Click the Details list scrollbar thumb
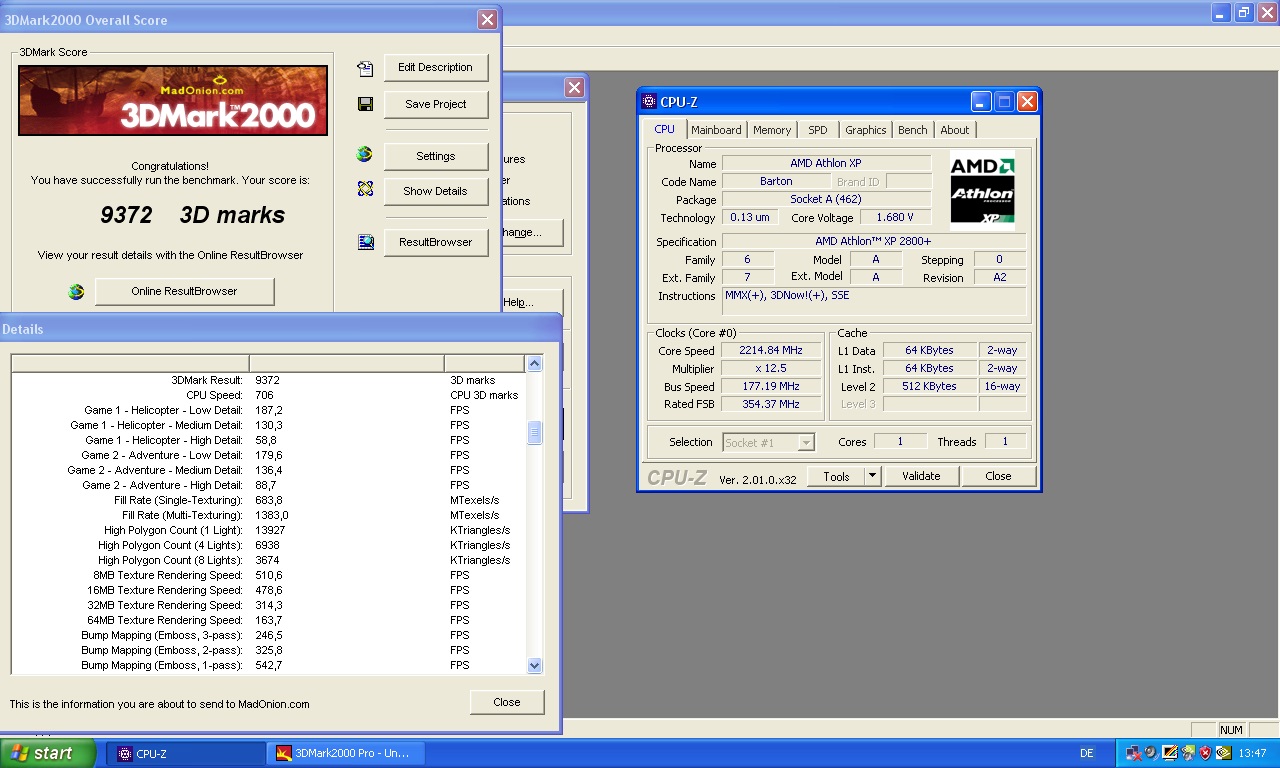1280x768 pixels. pyautogui.click(x=534, y=433)
